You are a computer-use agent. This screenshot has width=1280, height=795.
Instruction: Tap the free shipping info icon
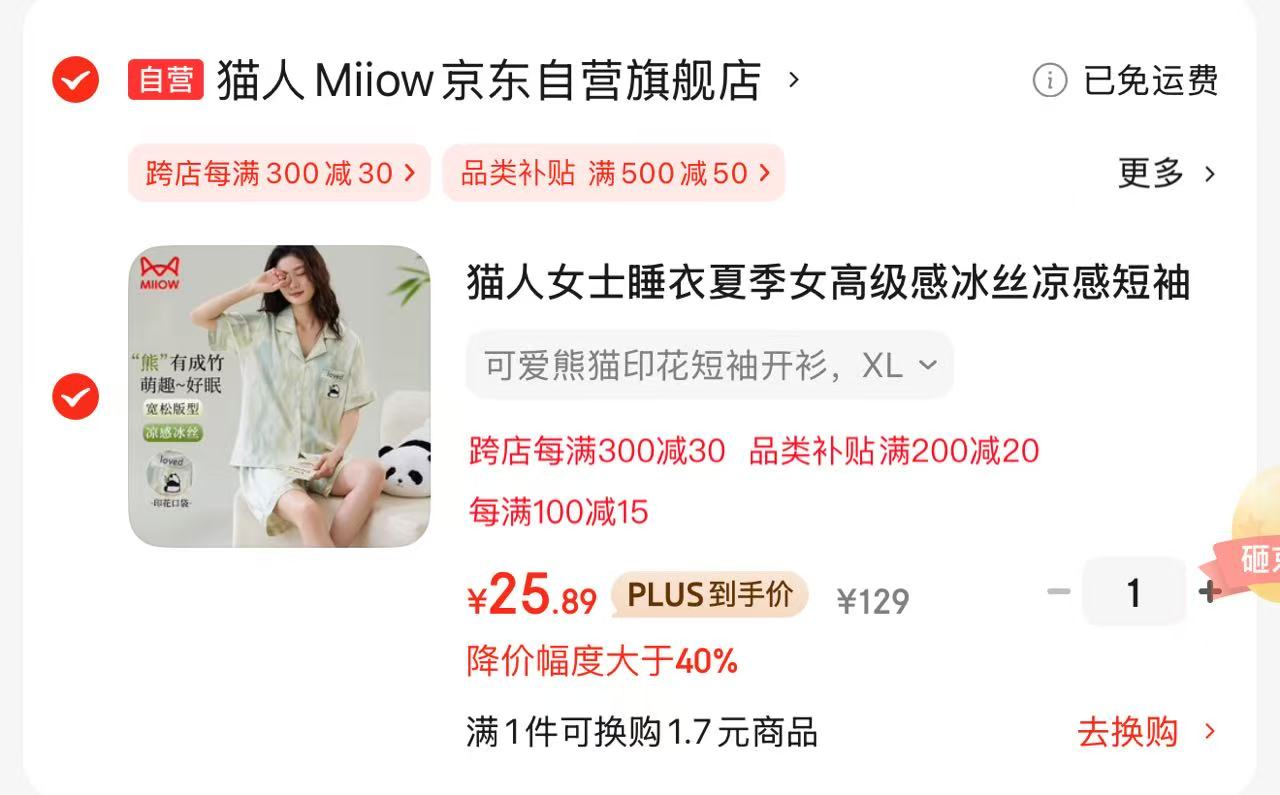coord(1049,80)
